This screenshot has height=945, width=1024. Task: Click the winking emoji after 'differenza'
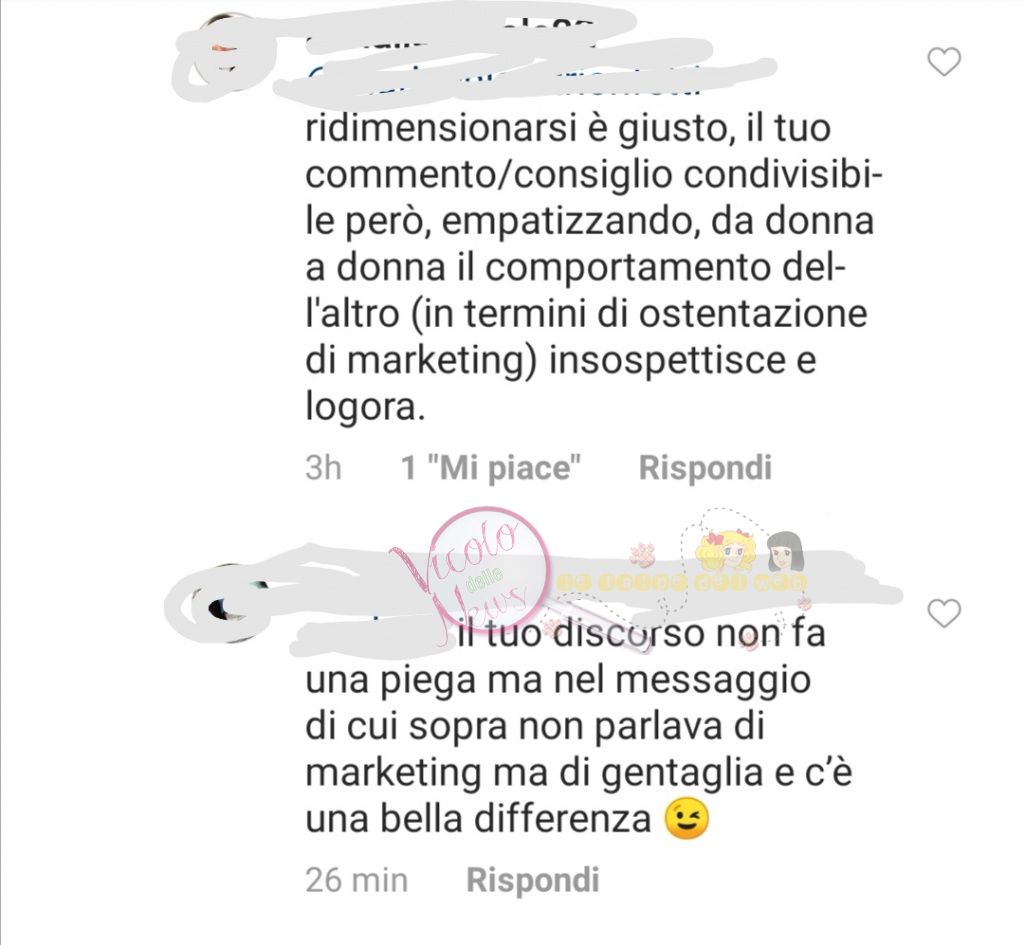coord(686,819)
